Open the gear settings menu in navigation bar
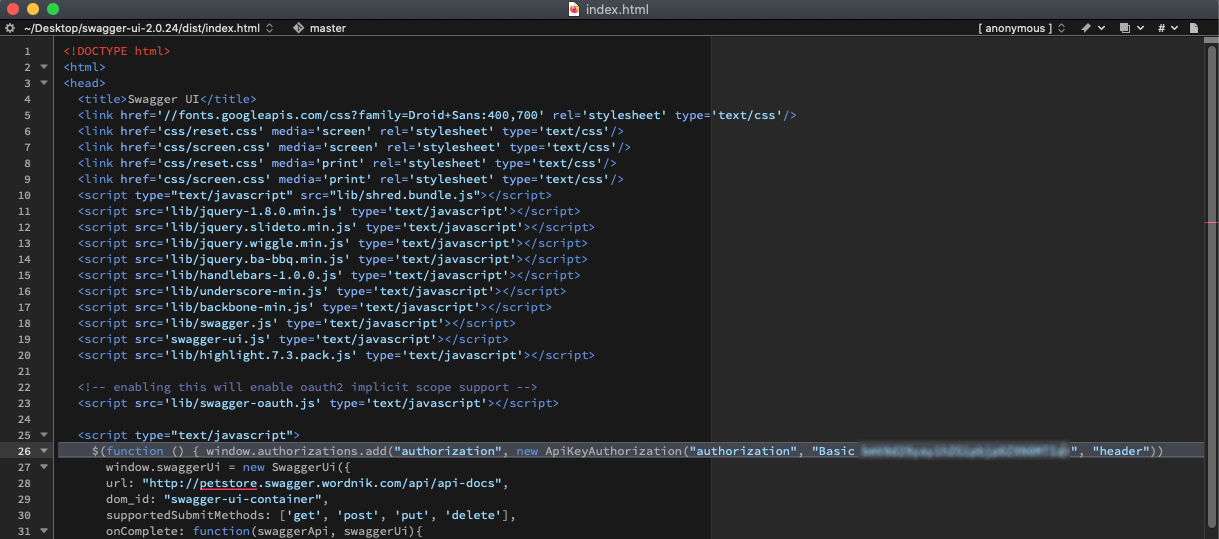1219x539 pixels. coord(10,28)
